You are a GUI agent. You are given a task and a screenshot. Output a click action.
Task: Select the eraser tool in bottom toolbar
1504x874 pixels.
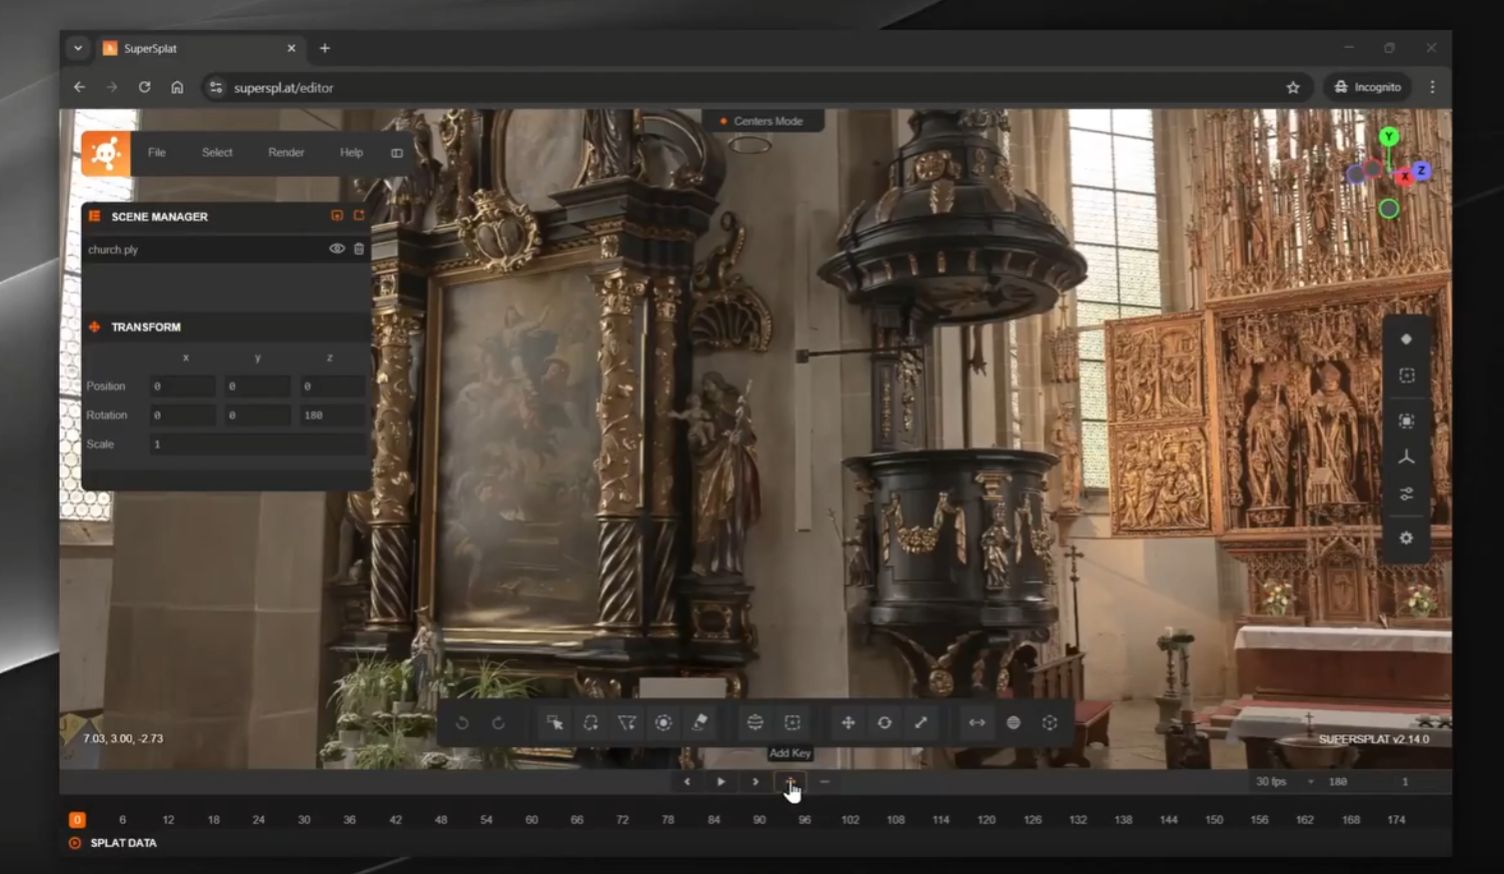tap(700, 722)
